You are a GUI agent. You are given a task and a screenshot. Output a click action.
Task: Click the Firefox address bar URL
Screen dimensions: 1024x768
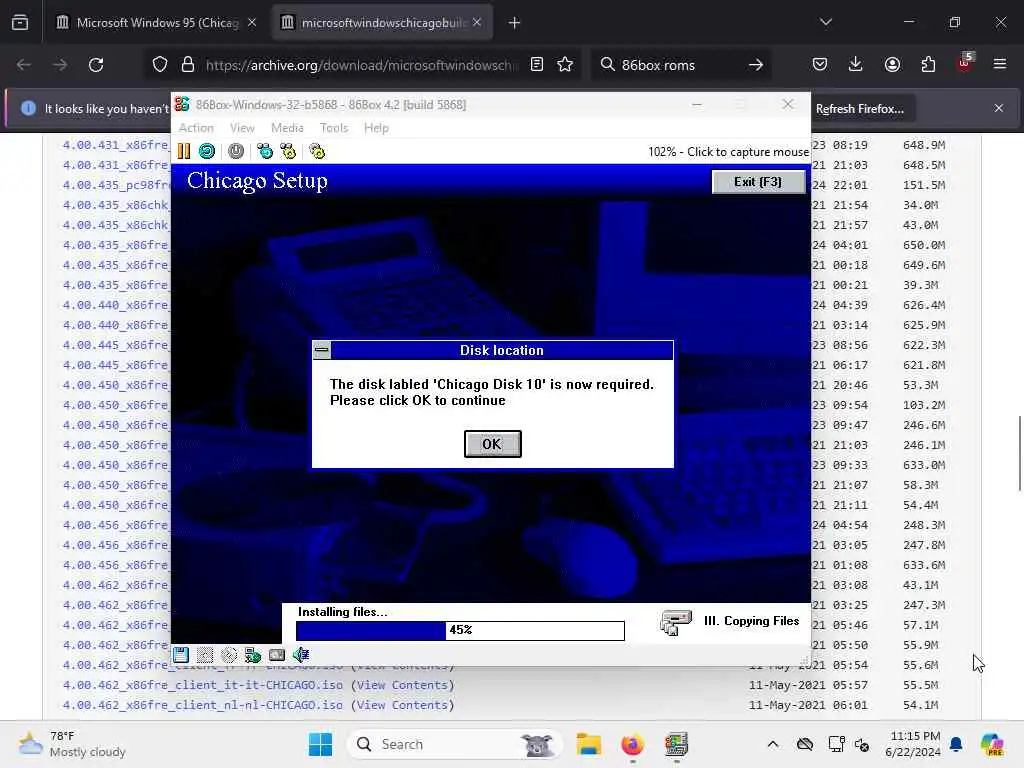click(362, 65)
